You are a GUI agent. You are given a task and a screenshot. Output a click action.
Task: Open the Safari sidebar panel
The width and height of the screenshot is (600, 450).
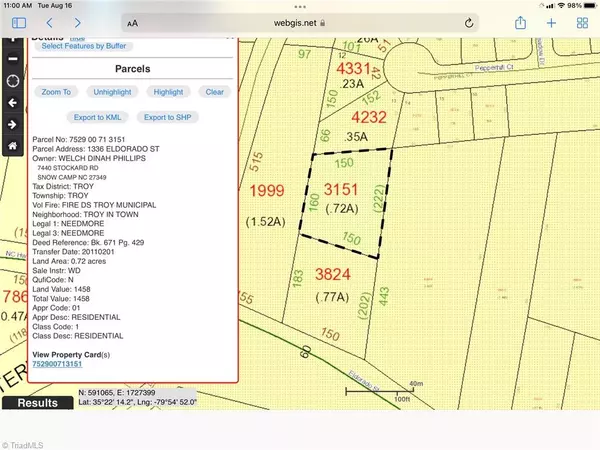pyautogui.click(x=18, y=21)
